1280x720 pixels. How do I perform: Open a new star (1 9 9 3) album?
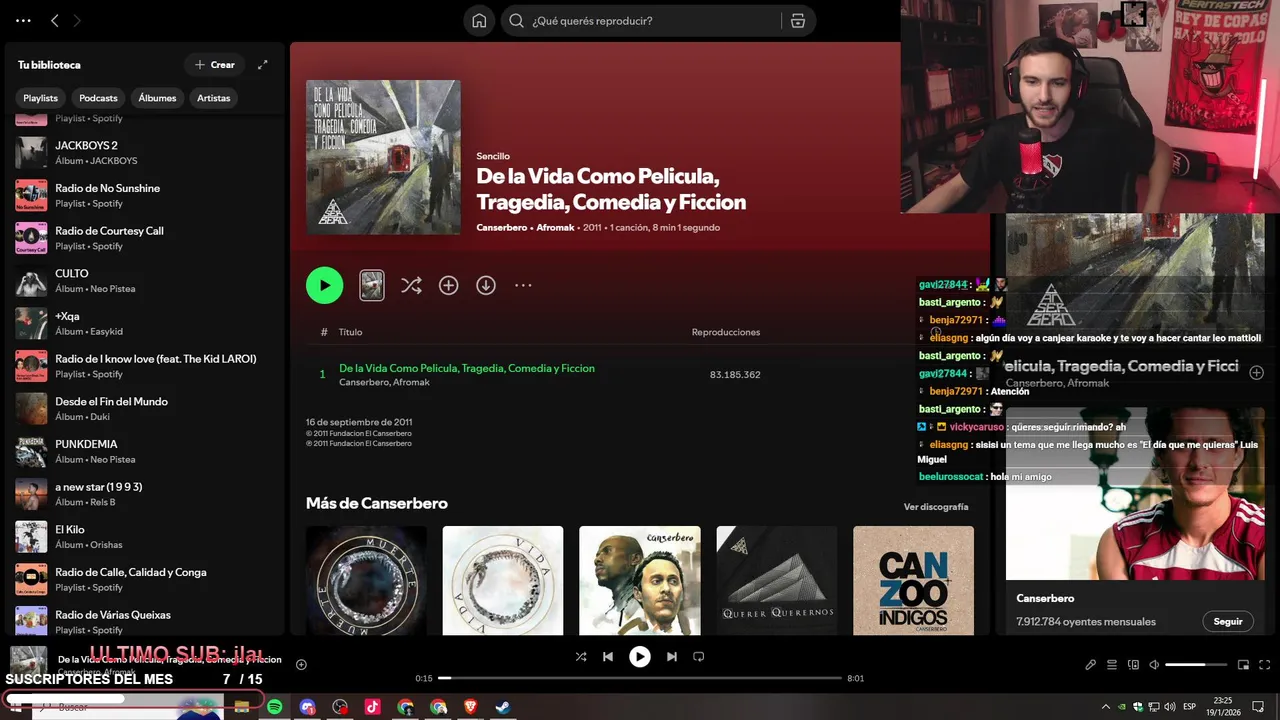click(x=145, y=494)
